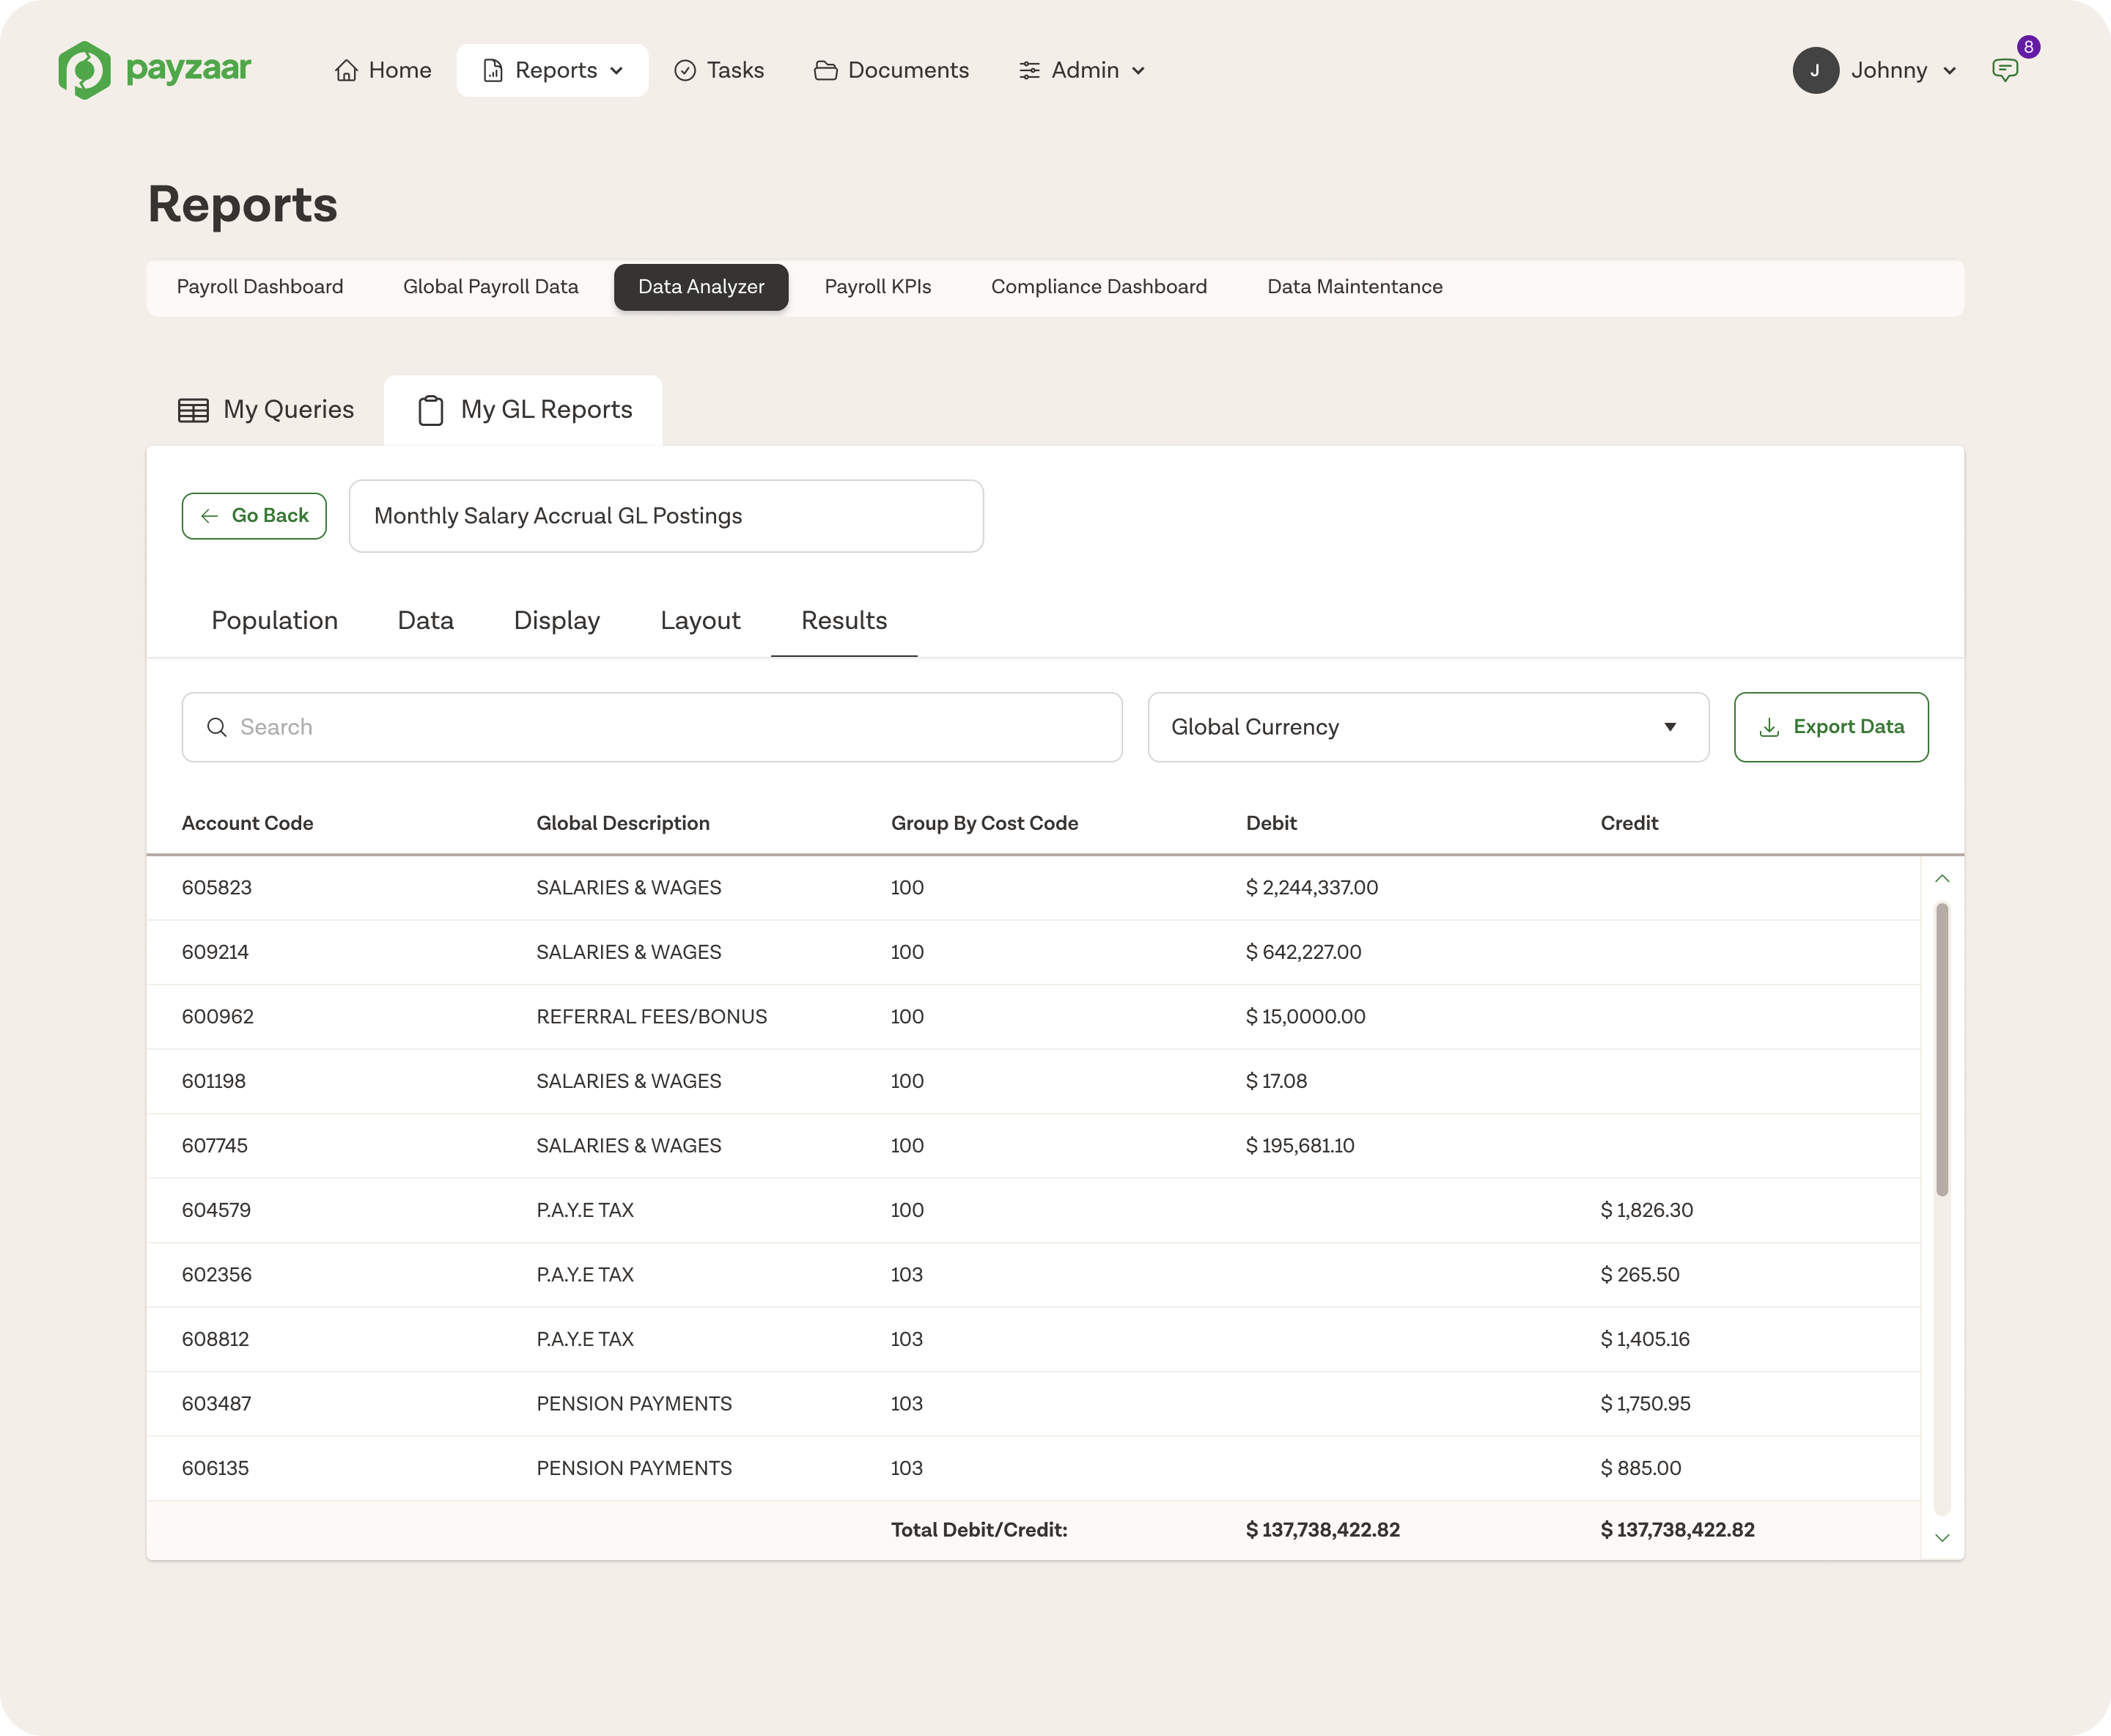2111x1736 pixels.
Task: Click the Go Back button
Action: click(x=254, y=516)
